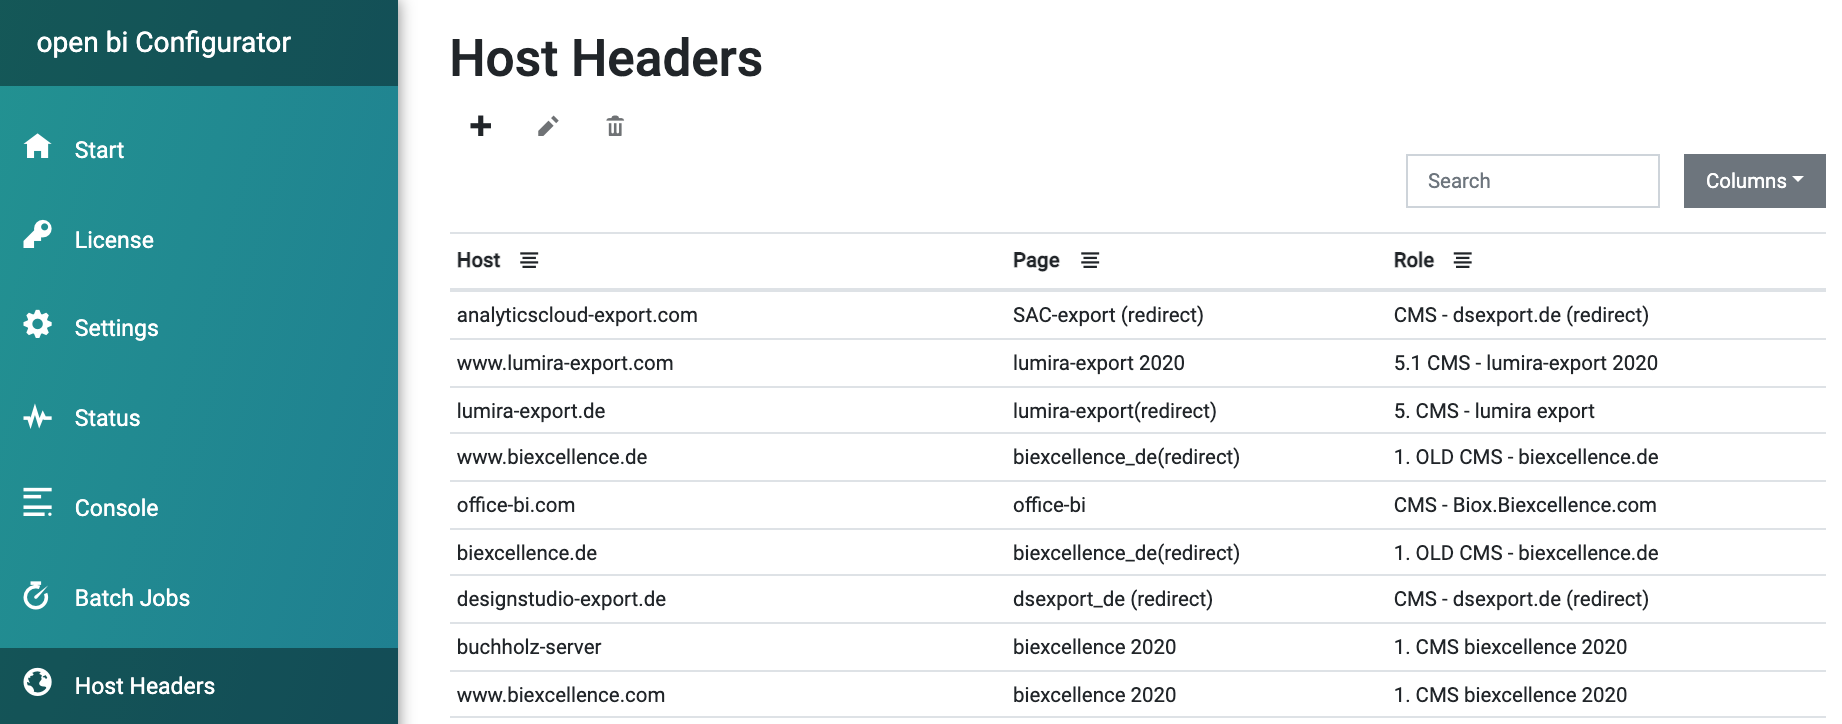1842x724 pixels.
Task: Click the Host Headers globe icon
Action: [37, 682]
